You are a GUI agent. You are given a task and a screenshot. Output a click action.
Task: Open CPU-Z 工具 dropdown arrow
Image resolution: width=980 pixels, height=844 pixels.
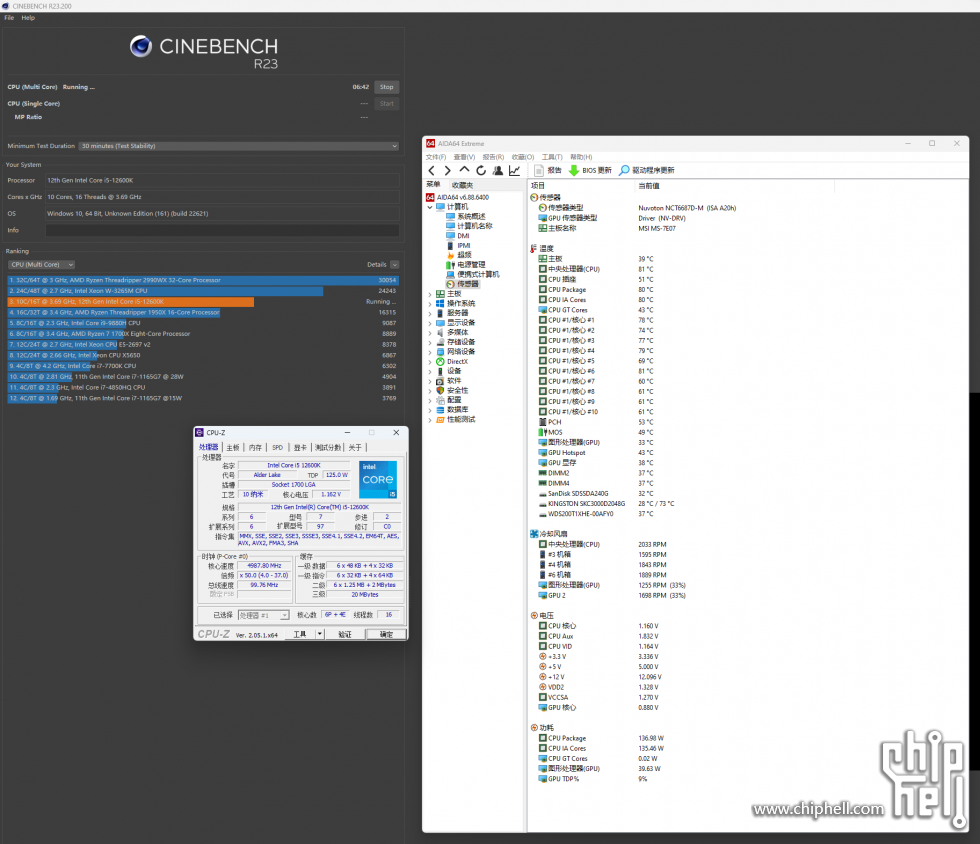coord(319,634)
